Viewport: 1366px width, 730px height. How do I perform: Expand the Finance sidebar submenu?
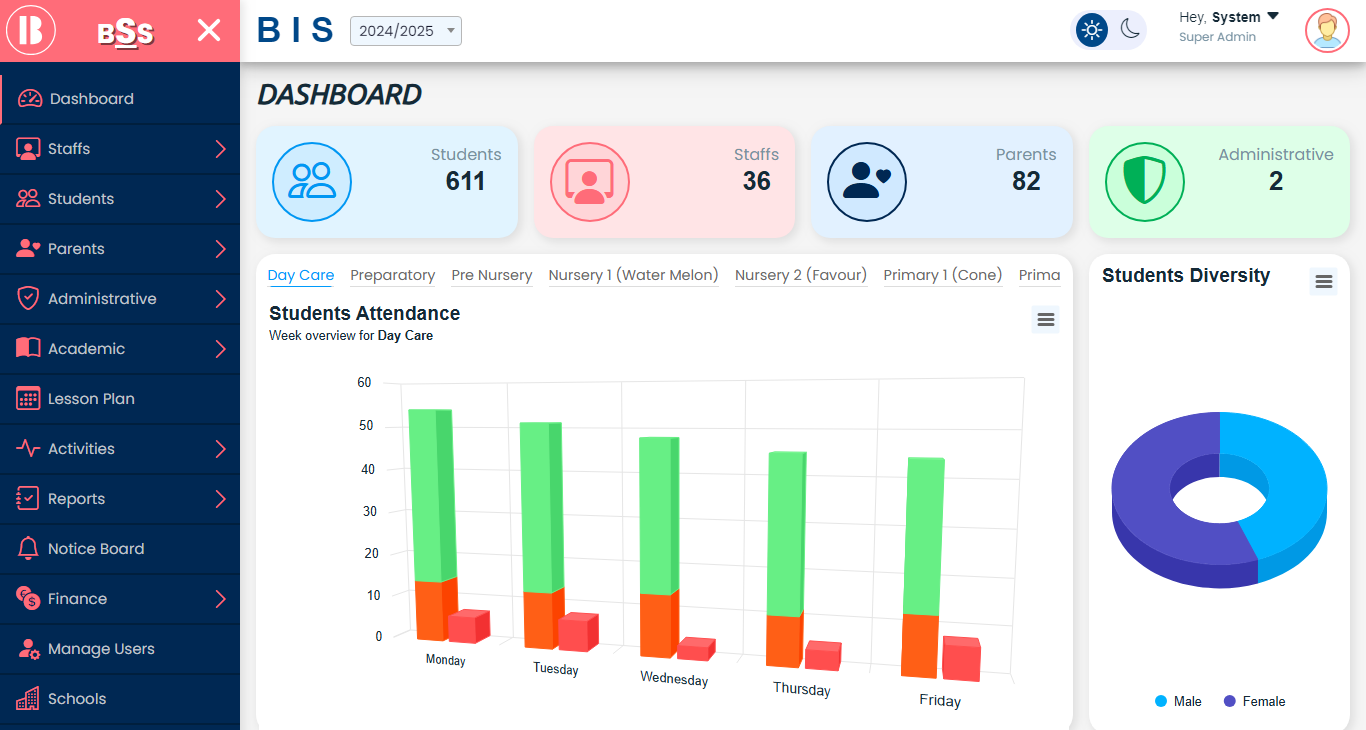[220, 599]
